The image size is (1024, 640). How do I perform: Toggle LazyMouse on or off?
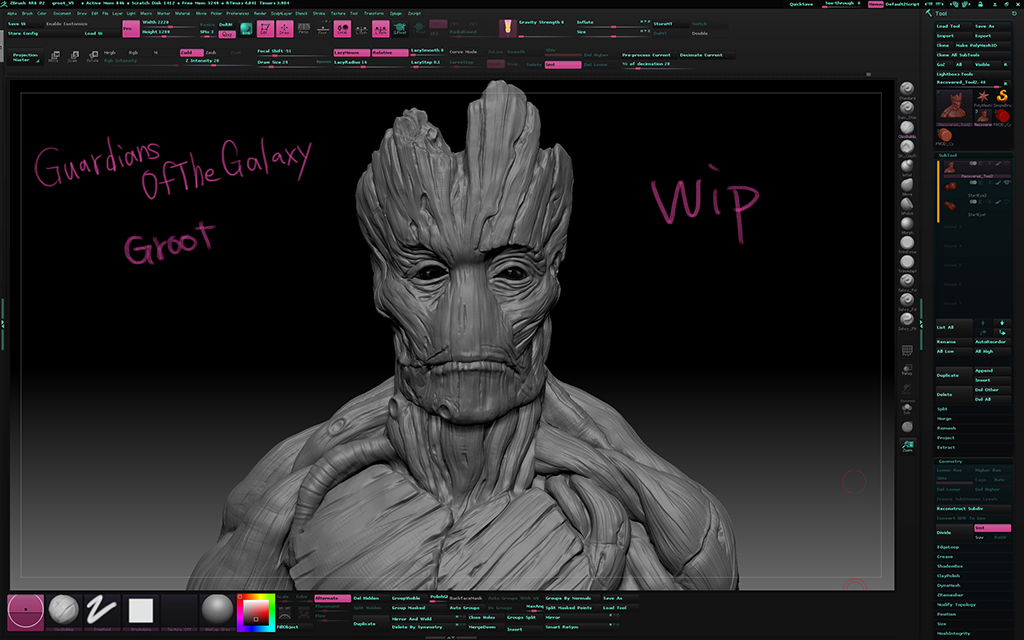tap(351, 52)
